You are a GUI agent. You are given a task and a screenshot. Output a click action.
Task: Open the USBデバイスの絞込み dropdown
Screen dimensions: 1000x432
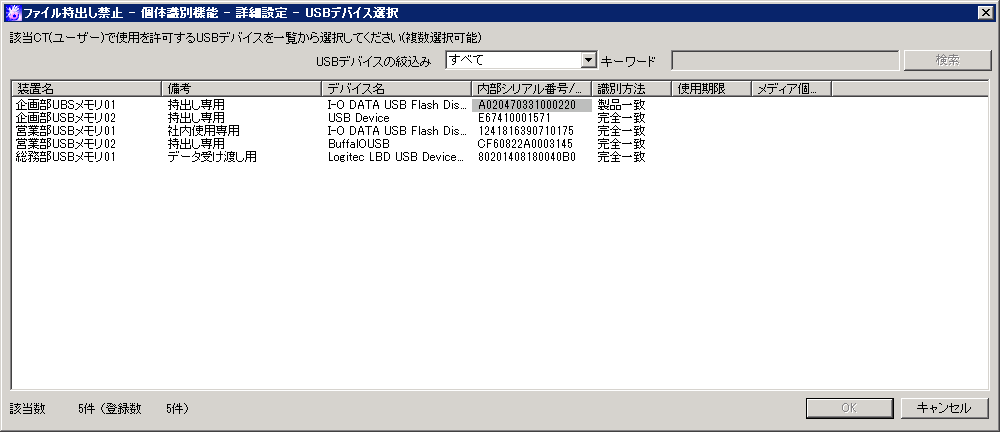[x=588, y=61]
